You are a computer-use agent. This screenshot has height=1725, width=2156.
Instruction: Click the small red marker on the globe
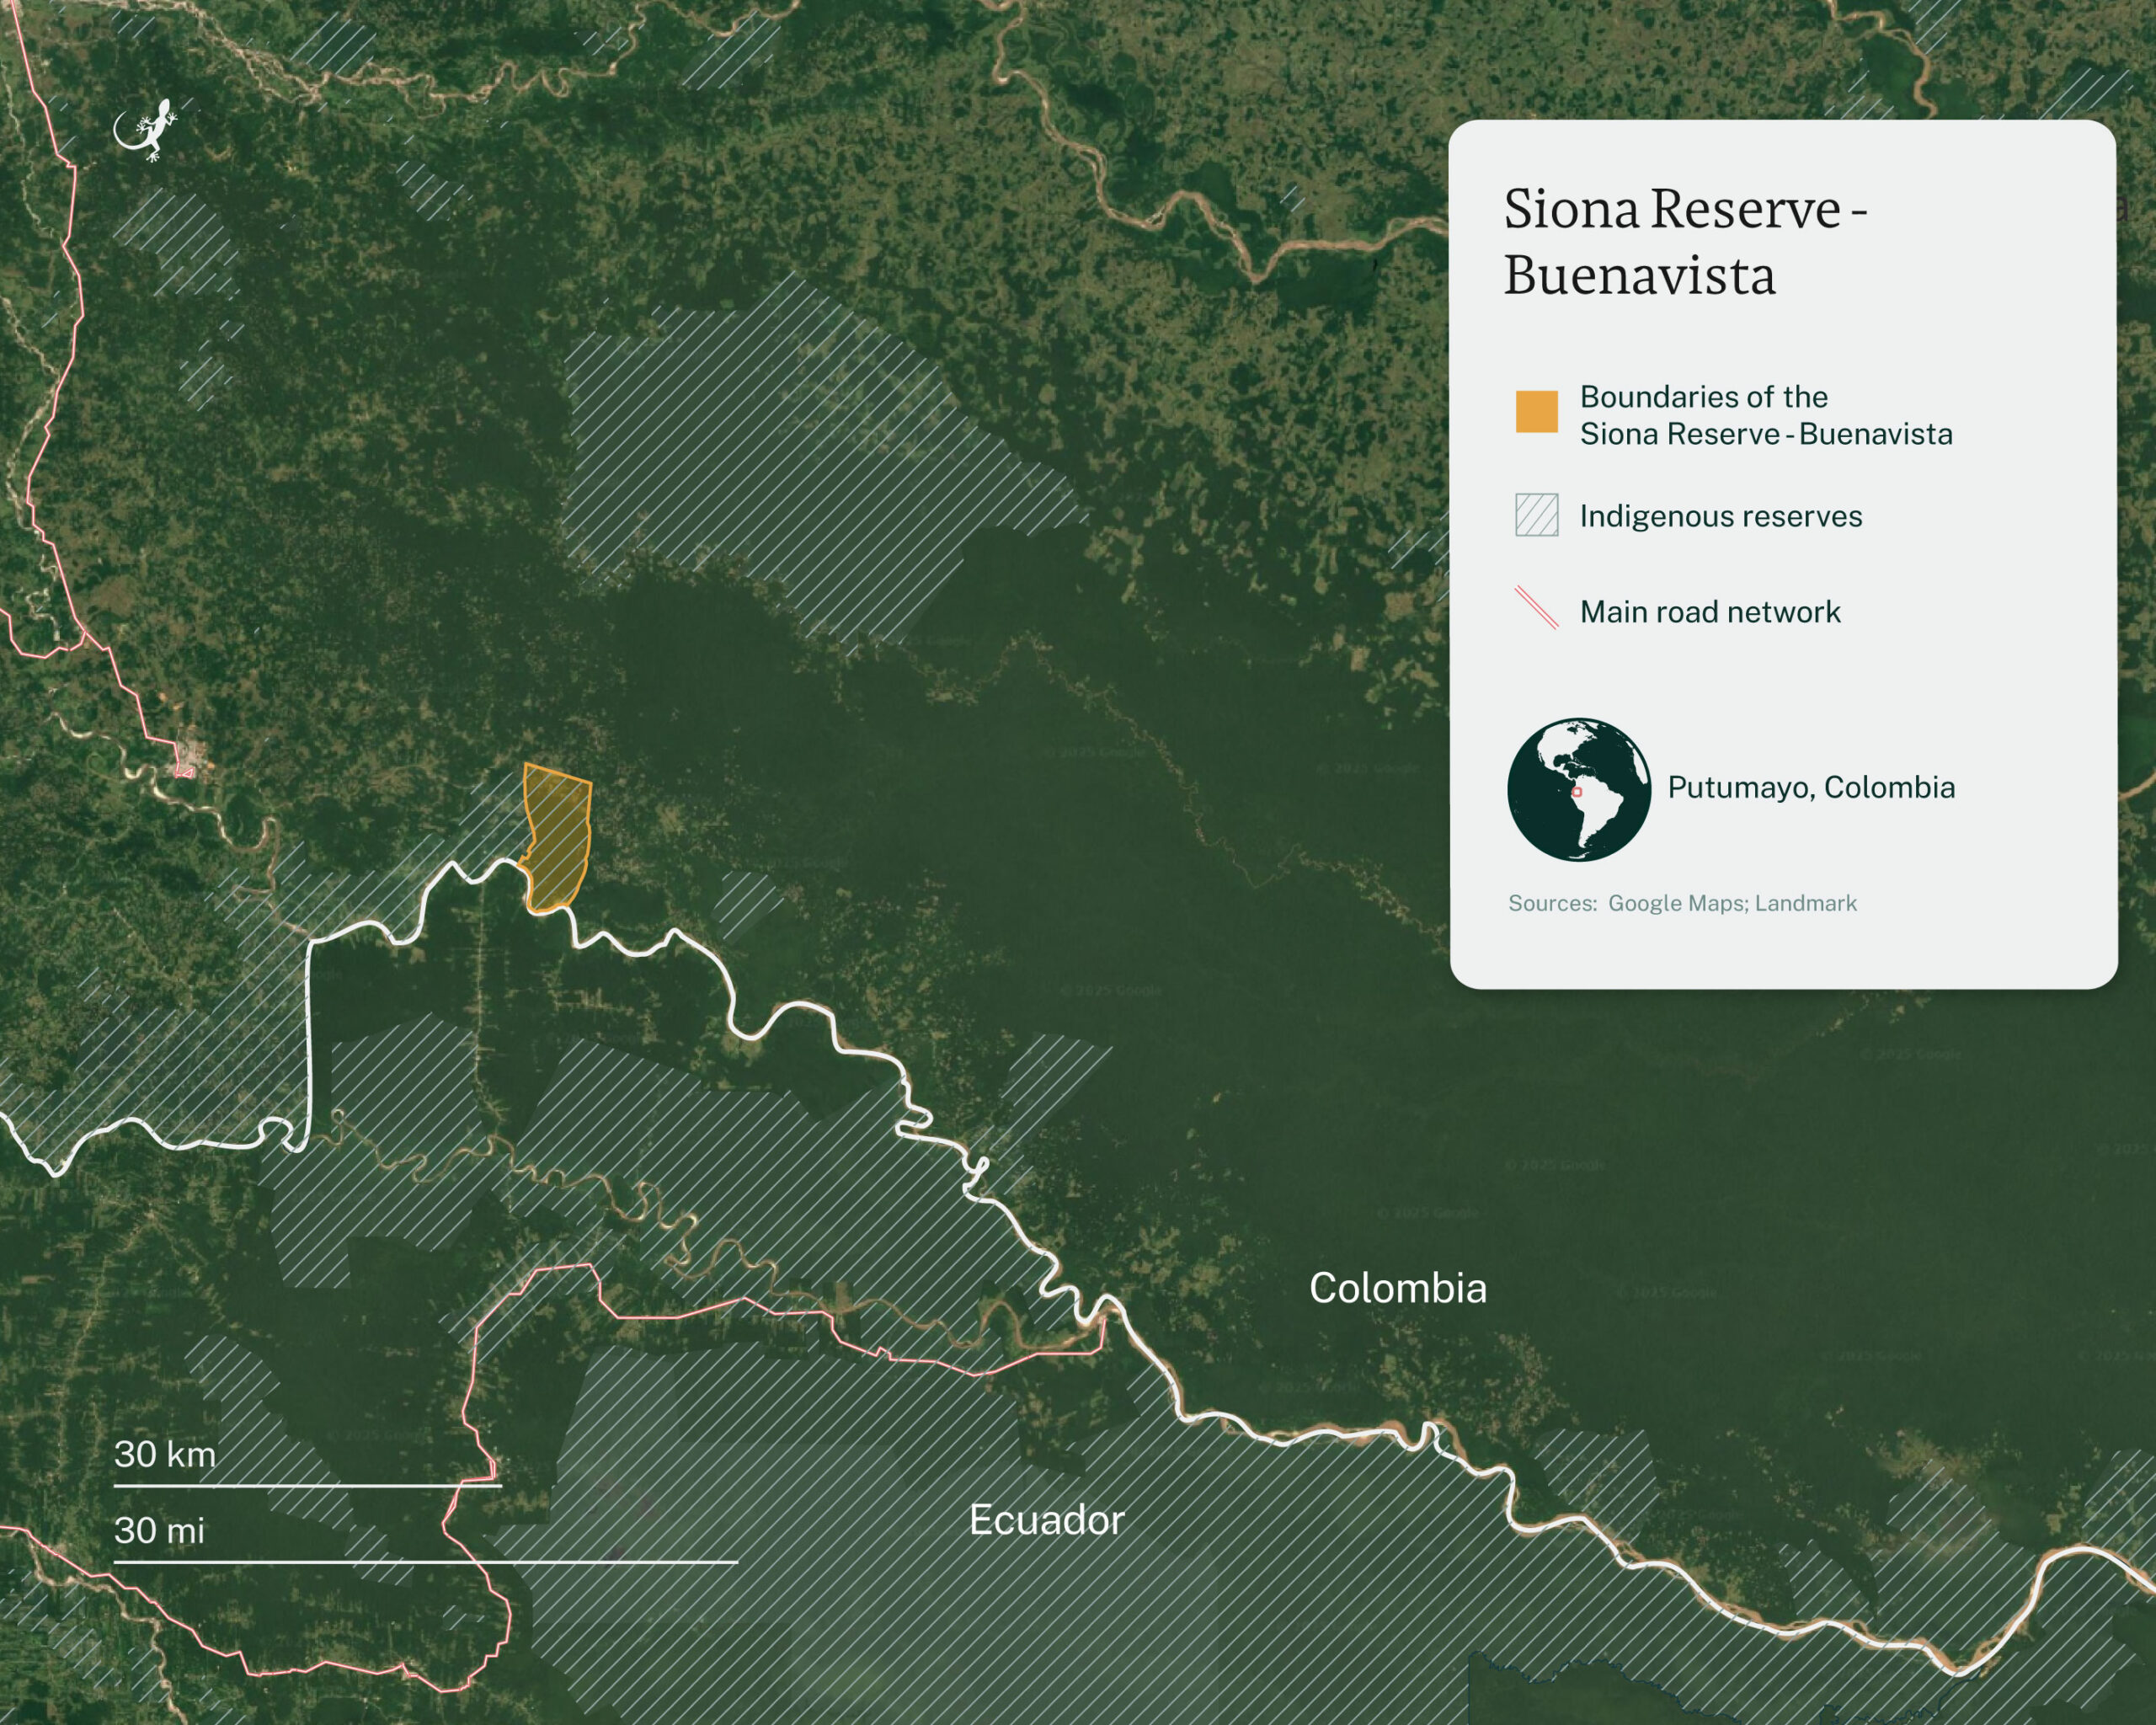1577,792
